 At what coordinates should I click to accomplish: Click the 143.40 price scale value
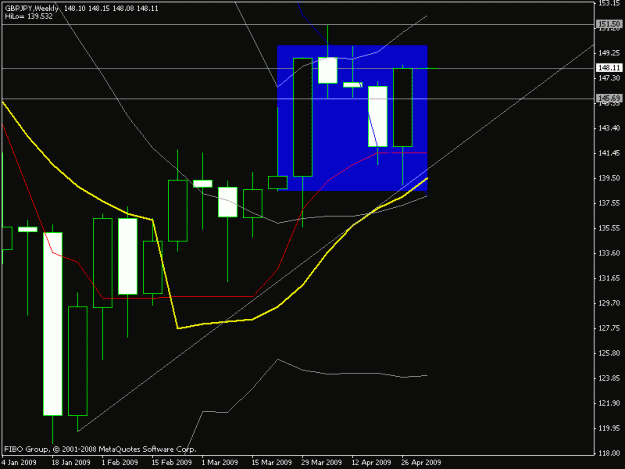[609, 128]
